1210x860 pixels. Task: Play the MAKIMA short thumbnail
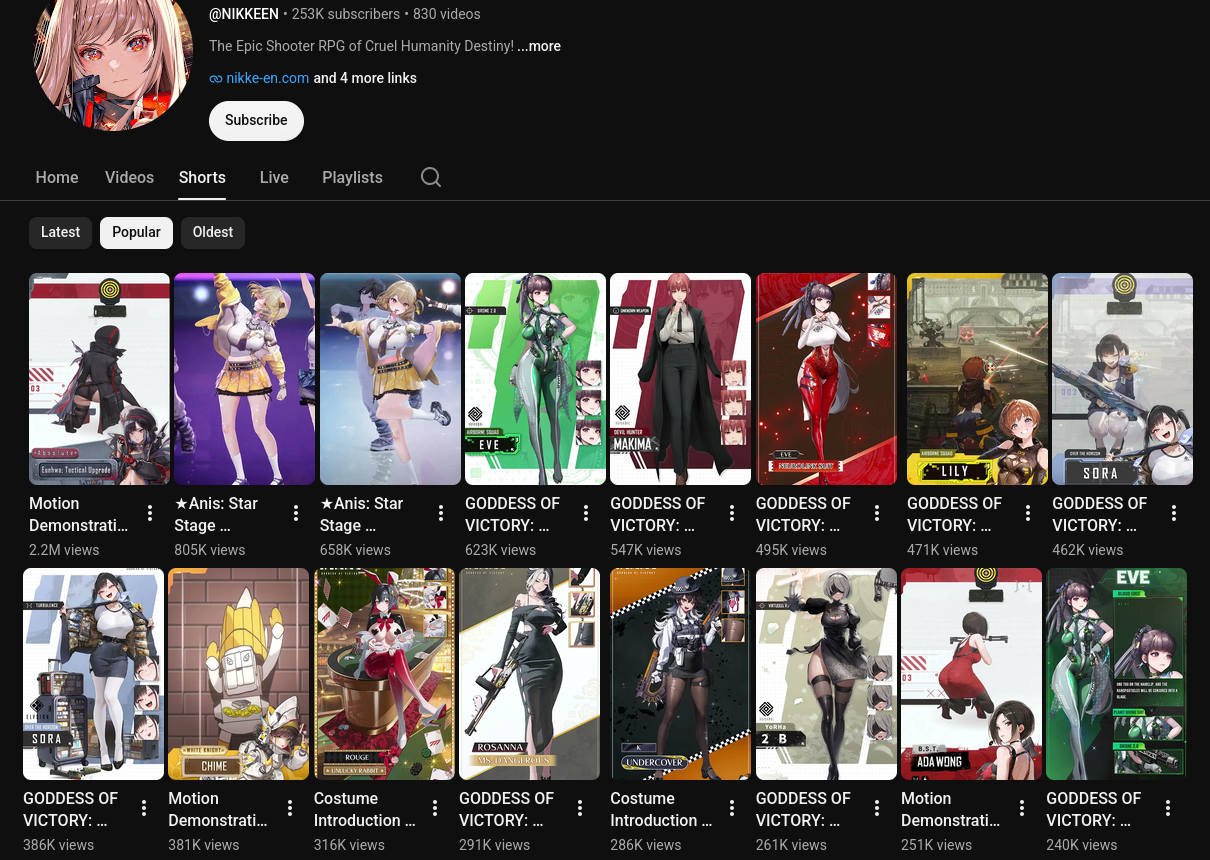[680, 379]
